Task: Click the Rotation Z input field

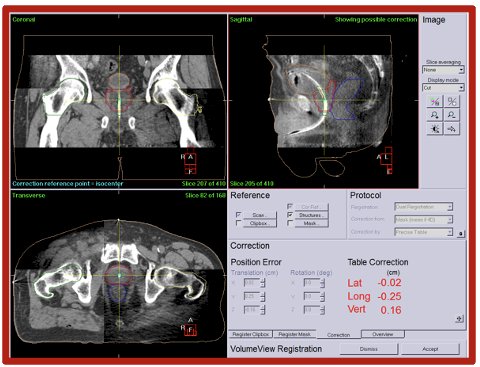Action: coord(311,310)
